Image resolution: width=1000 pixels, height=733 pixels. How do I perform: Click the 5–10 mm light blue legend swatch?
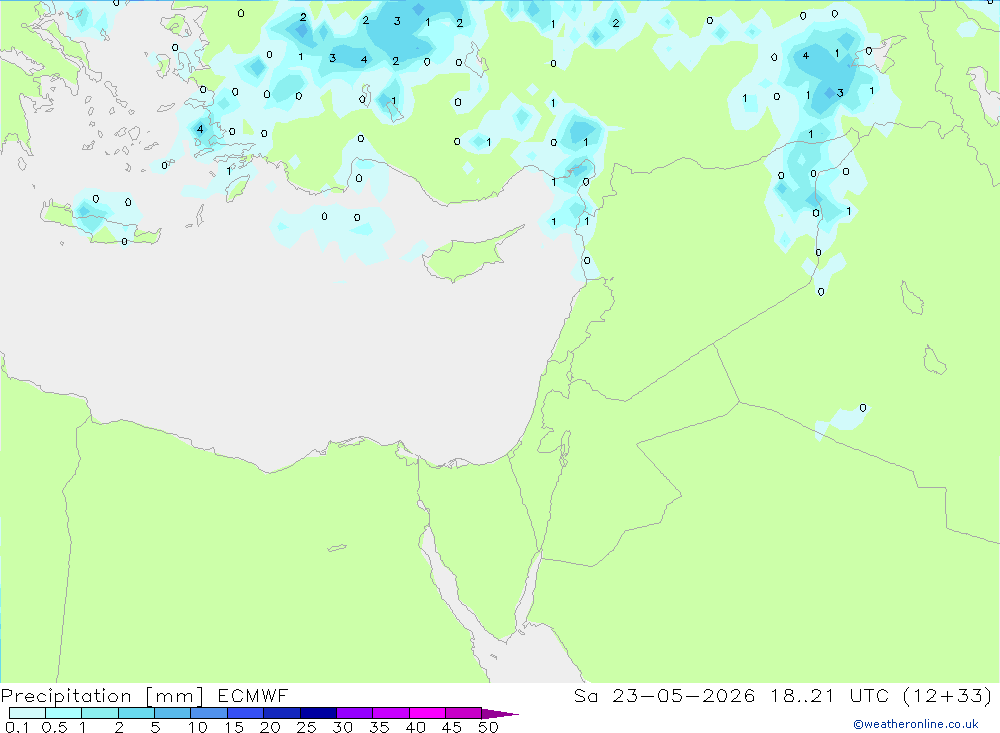[172, 713]
